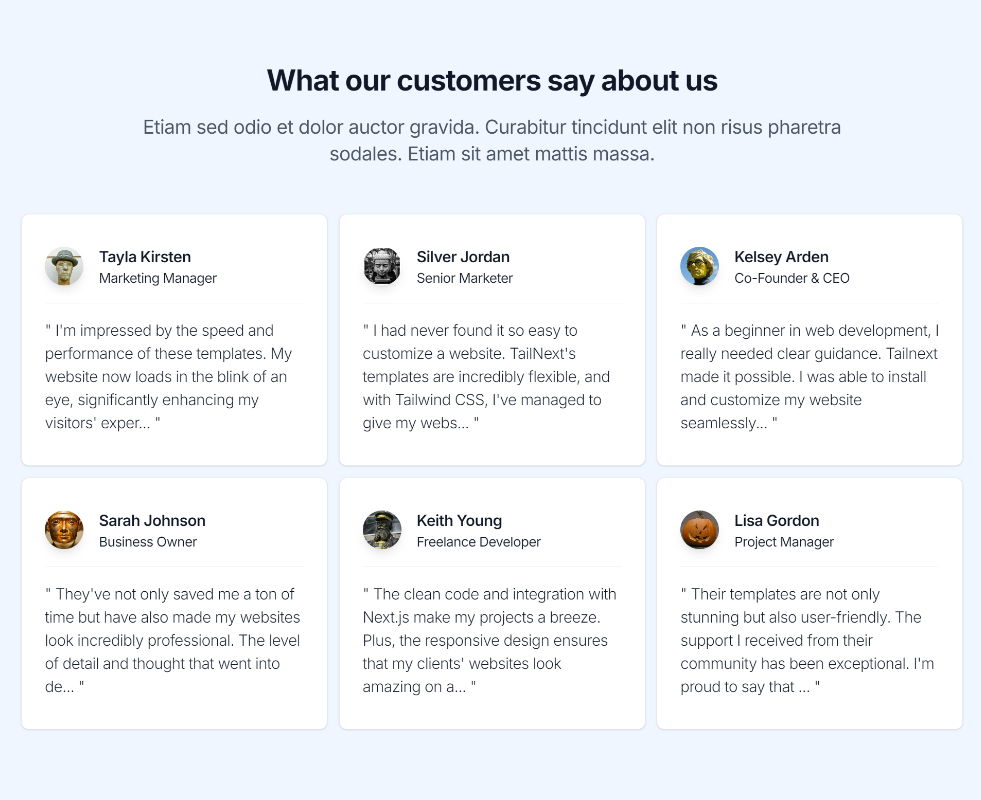Viewport: 981px width, 800px height.
Task: Click the Silver Jordan name
Action: [x=463, y=257]
